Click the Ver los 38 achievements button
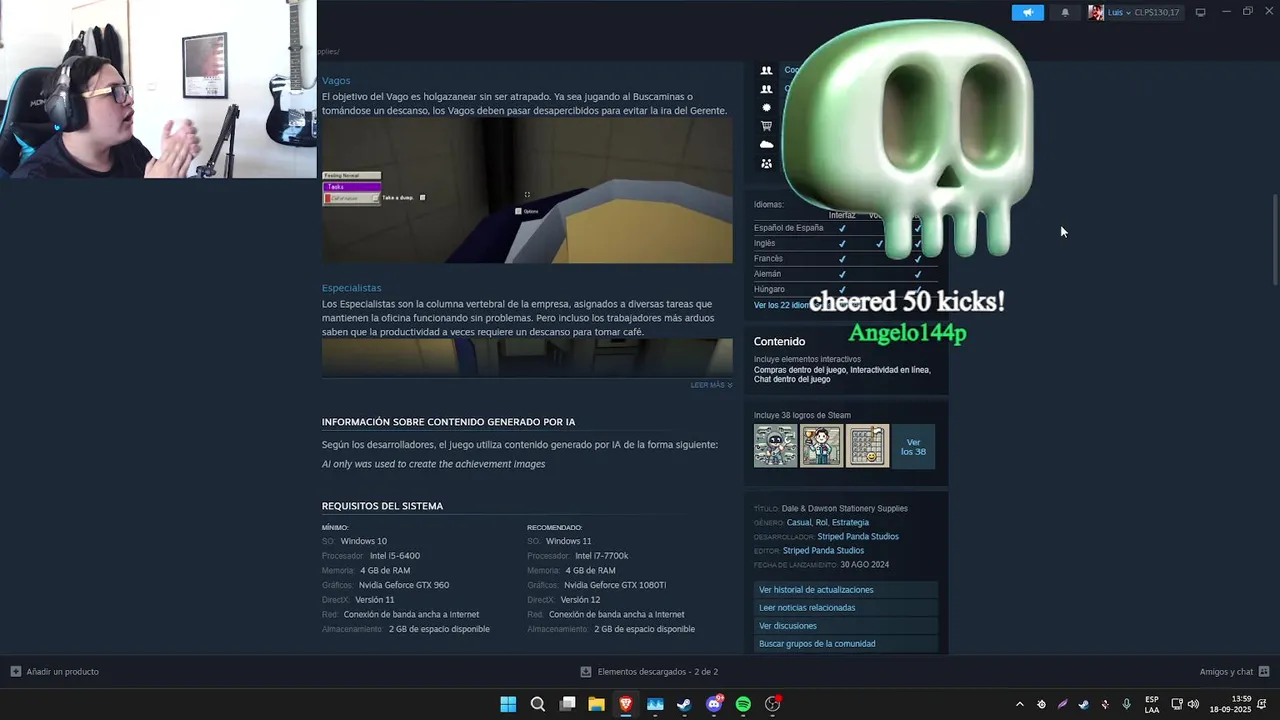Screen dimensions: 1280x720 (x=913, y=446)
